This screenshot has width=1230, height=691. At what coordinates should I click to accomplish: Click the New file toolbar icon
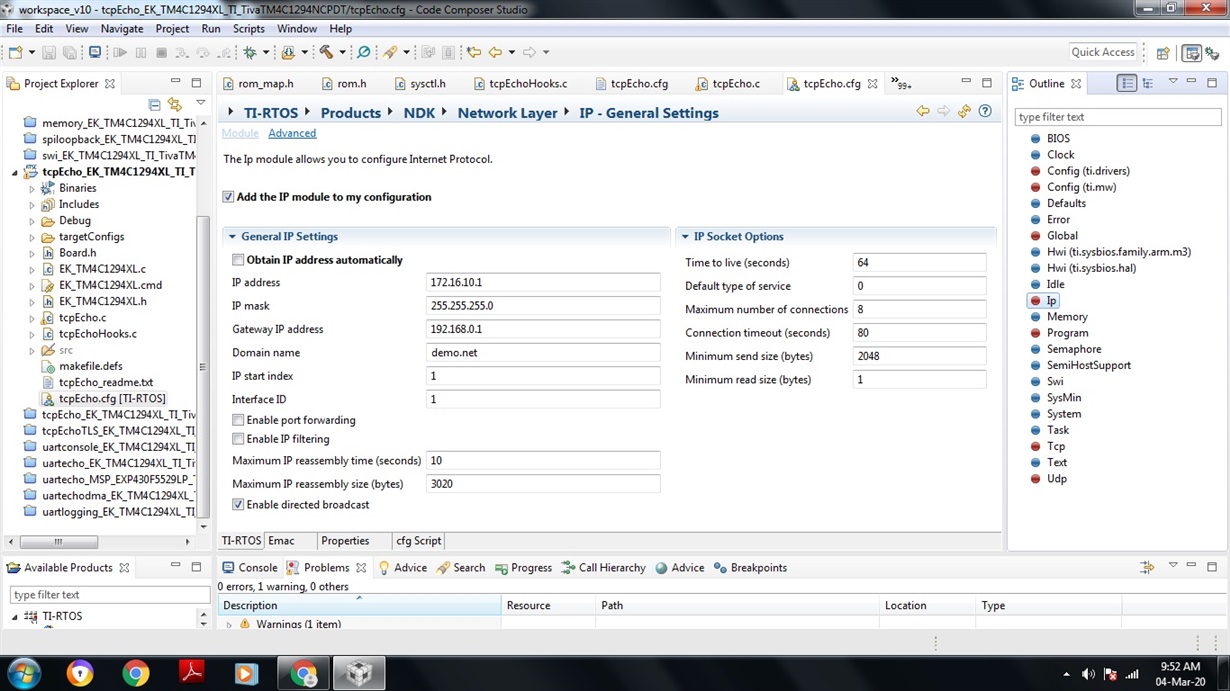[16, 52]
